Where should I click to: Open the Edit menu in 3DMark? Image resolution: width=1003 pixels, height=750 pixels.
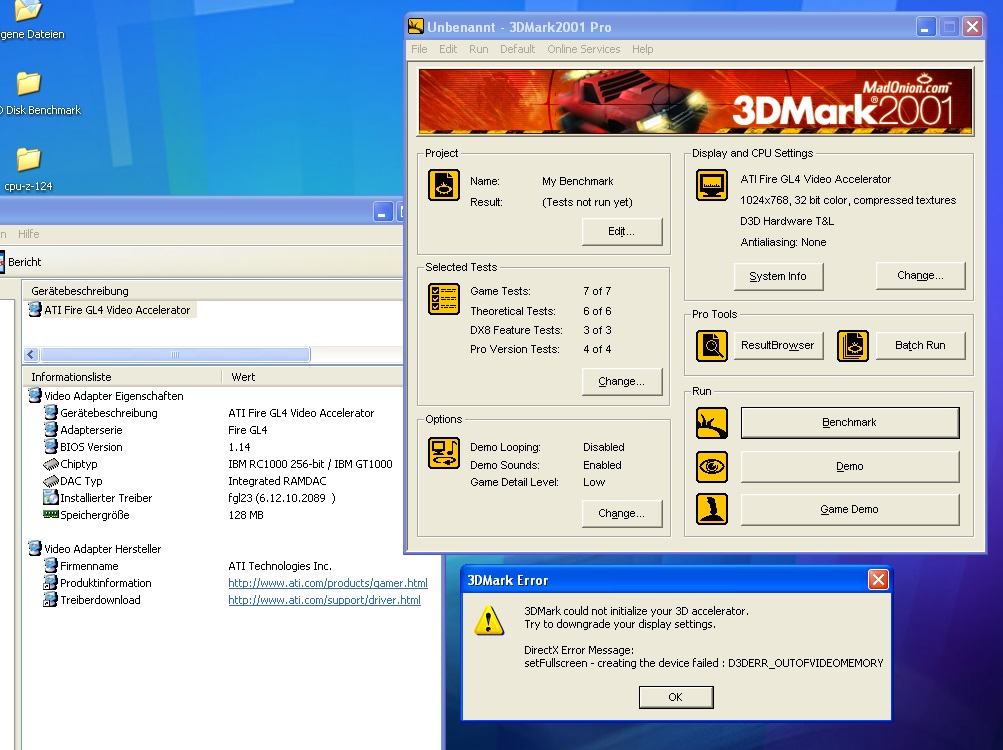(x=448, y=49)
